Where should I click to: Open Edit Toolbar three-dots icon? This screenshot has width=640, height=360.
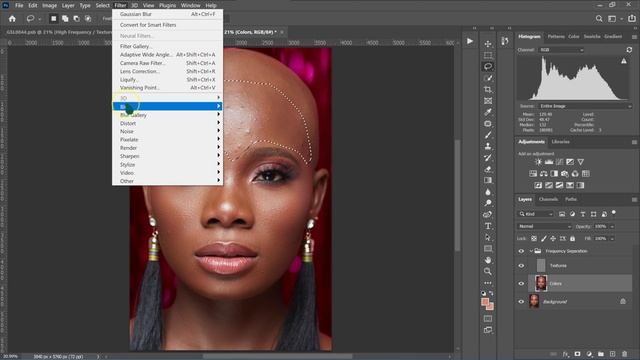(488, 282)
